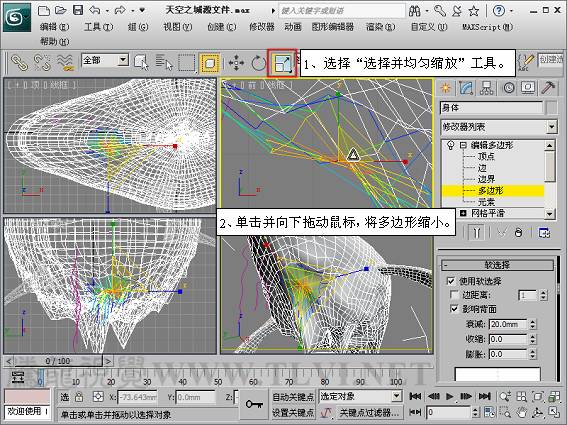Open a file with the folder icon
This screenshot has height=425, width=567.
(60, 10)
